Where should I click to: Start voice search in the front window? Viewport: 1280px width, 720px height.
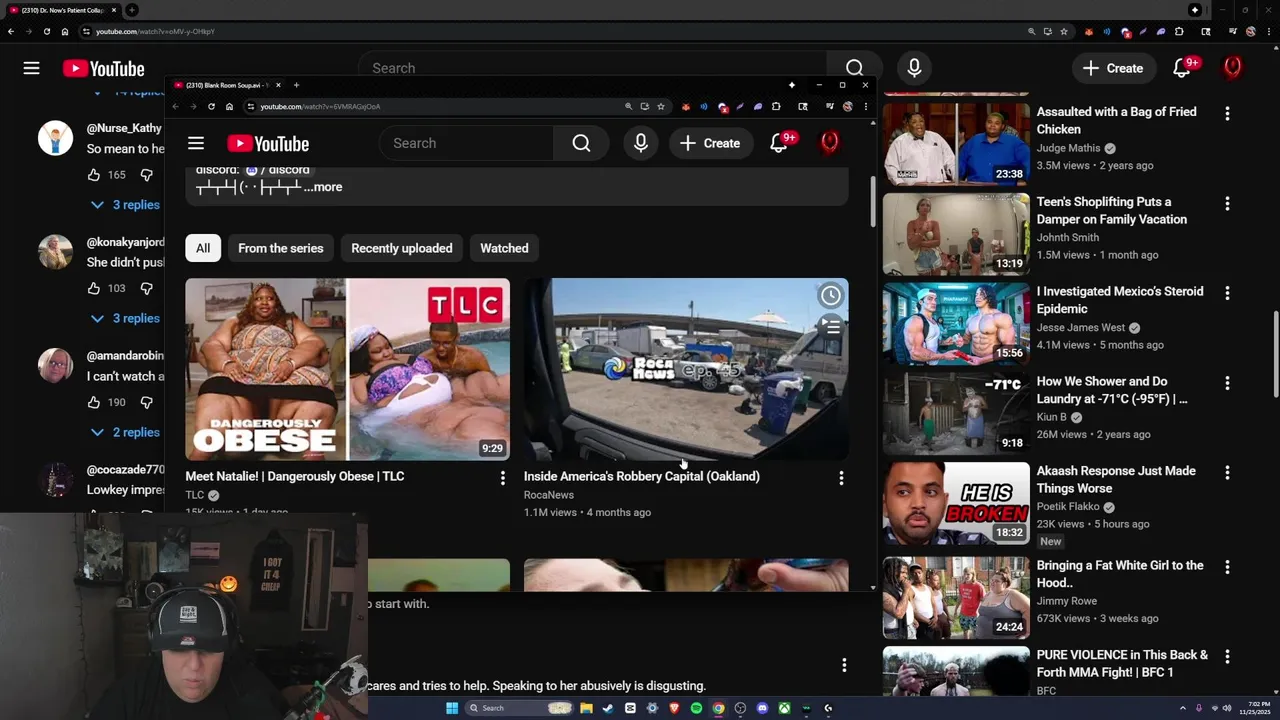pos(641,143)
